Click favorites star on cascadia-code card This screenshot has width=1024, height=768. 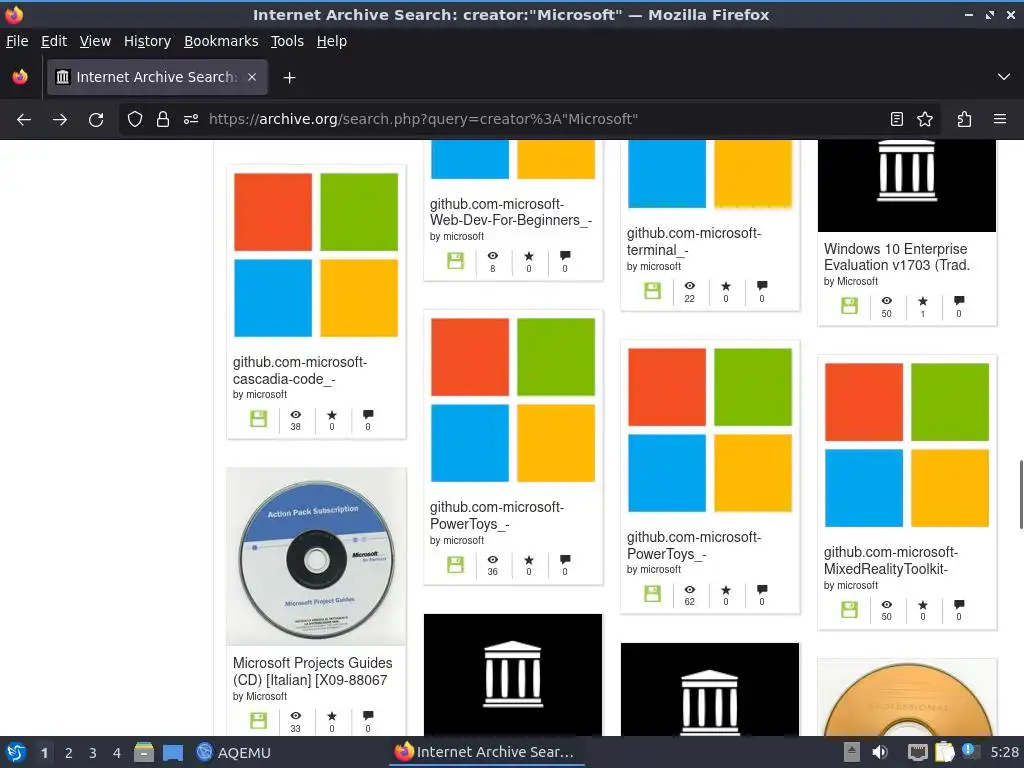coord(332,415)
